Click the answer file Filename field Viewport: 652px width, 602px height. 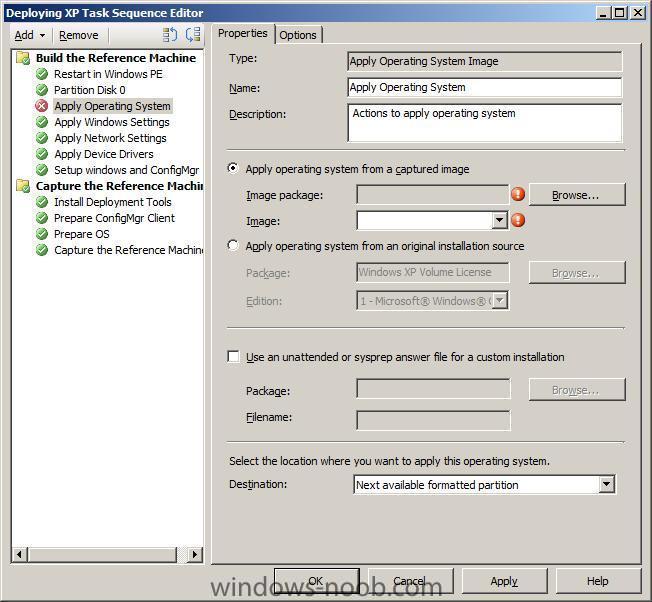433,420
